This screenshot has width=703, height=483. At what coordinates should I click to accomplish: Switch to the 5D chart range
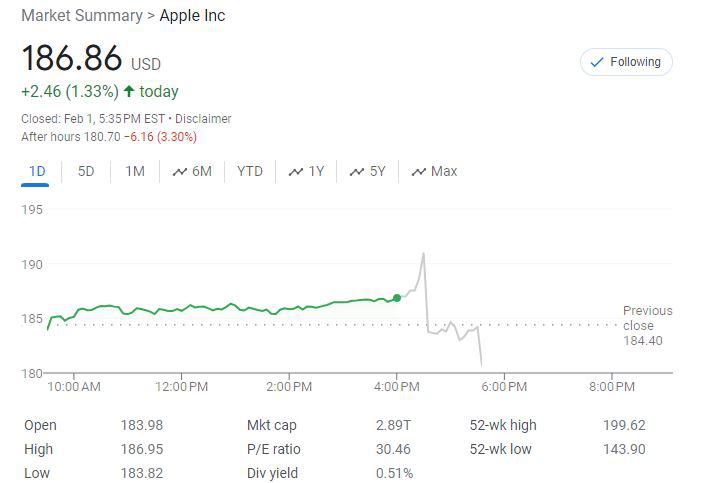pyautogui.click(x=86, y=171)
